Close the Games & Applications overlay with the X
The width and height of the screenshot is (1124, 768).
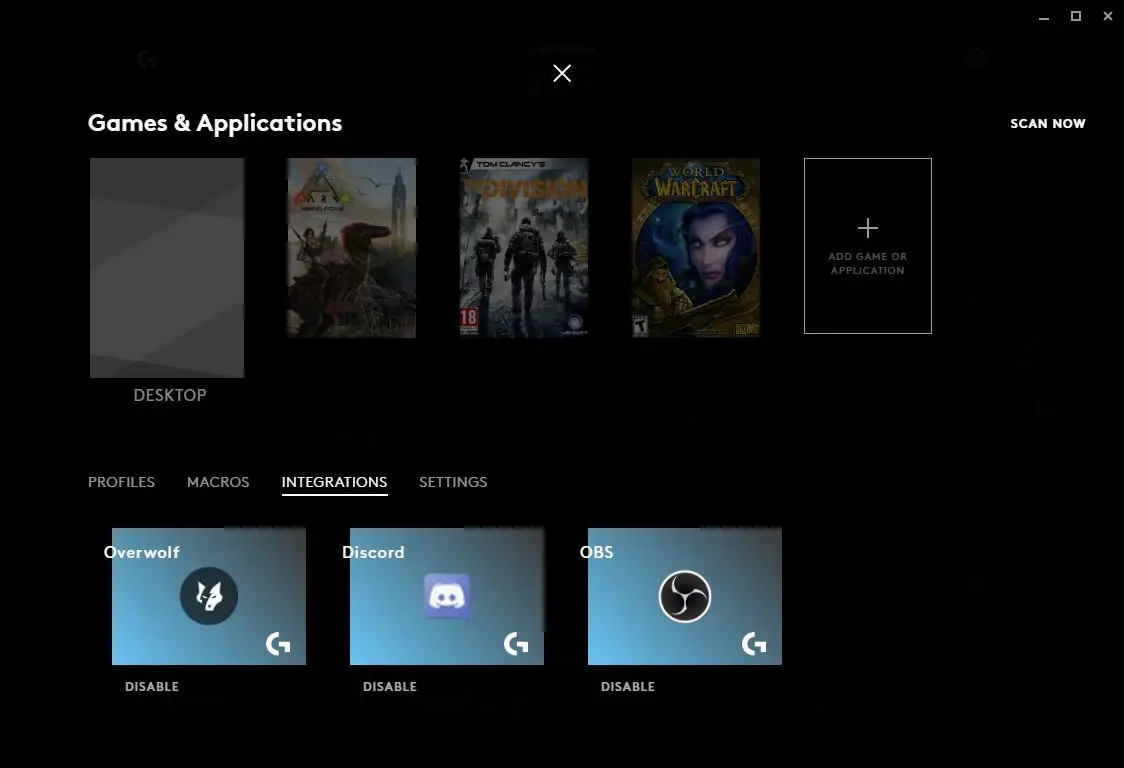[x=562, y=73]
